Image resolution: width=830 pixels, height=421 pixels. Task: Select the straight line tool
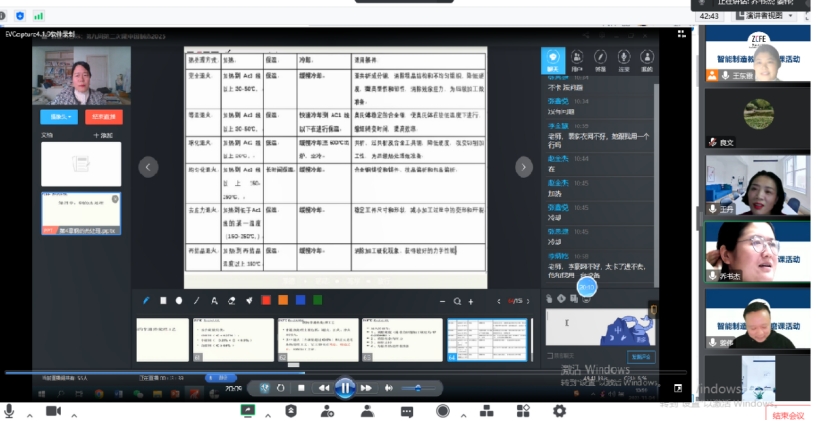(196, 301)
